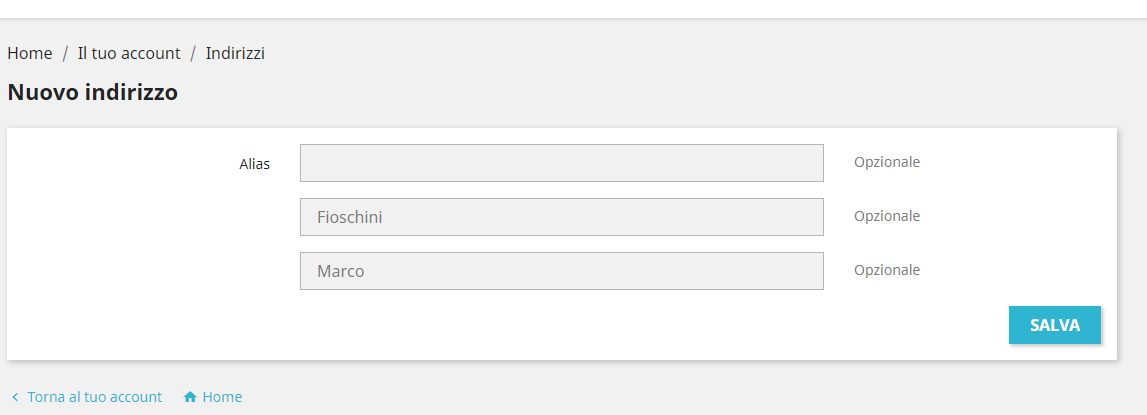This screenshot has width=1147, height=415.
Task: Open Home in the breadcrumb trail
Action: pyautogui.click(x=30, y=53)
